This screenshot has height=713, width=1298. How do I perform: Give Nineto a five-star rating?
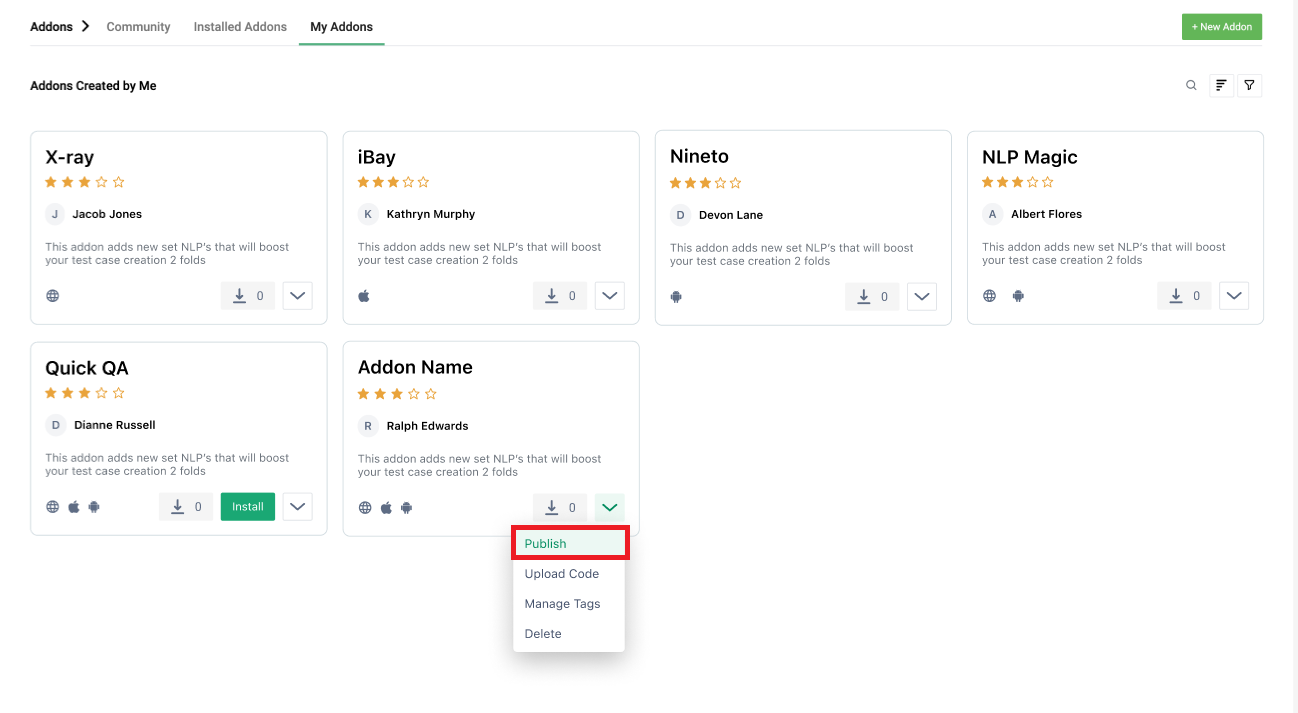736,183
